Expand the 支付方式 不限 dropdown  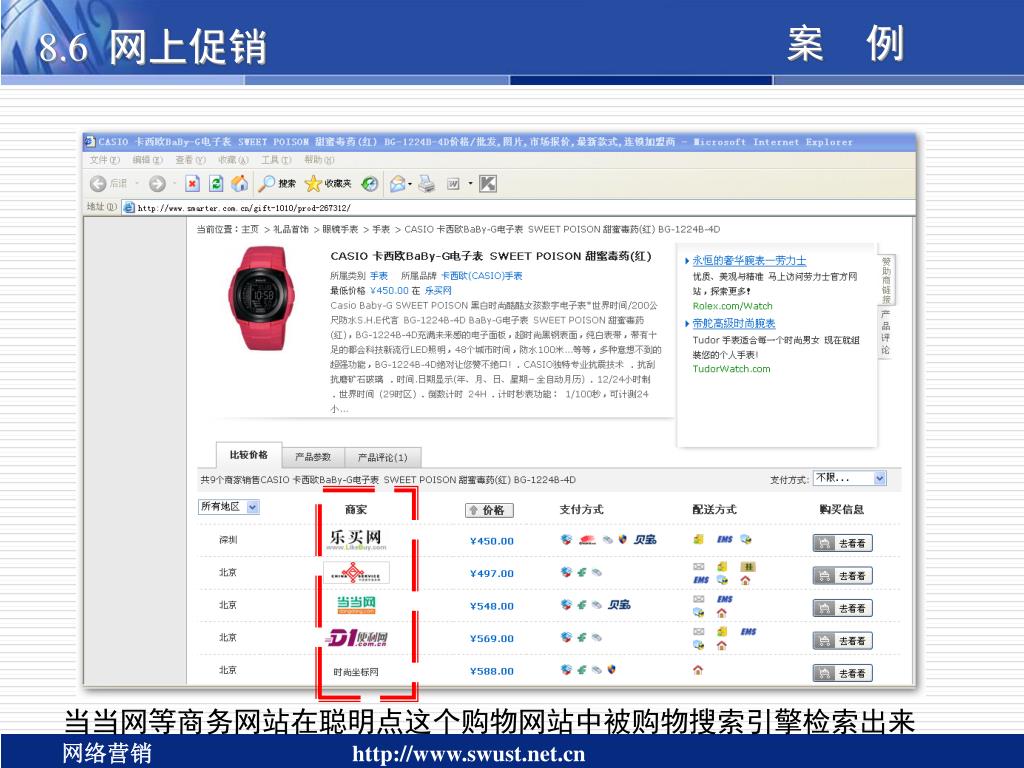(850, 478)
